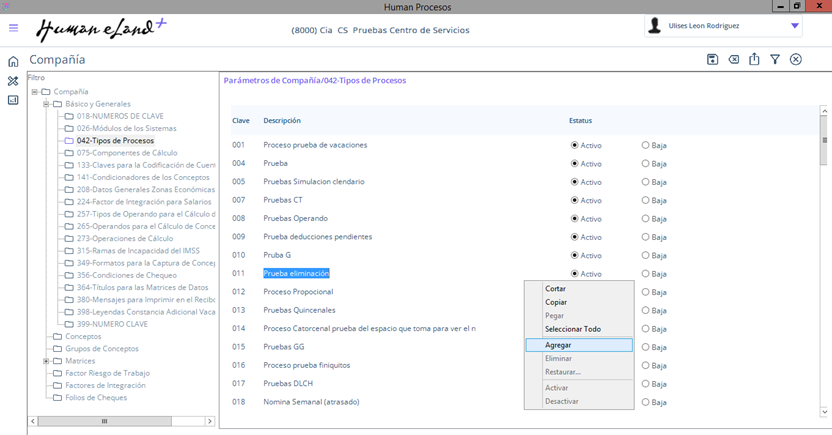Click the save icon in toolbar
832x435 pixels.
point(712,60)
